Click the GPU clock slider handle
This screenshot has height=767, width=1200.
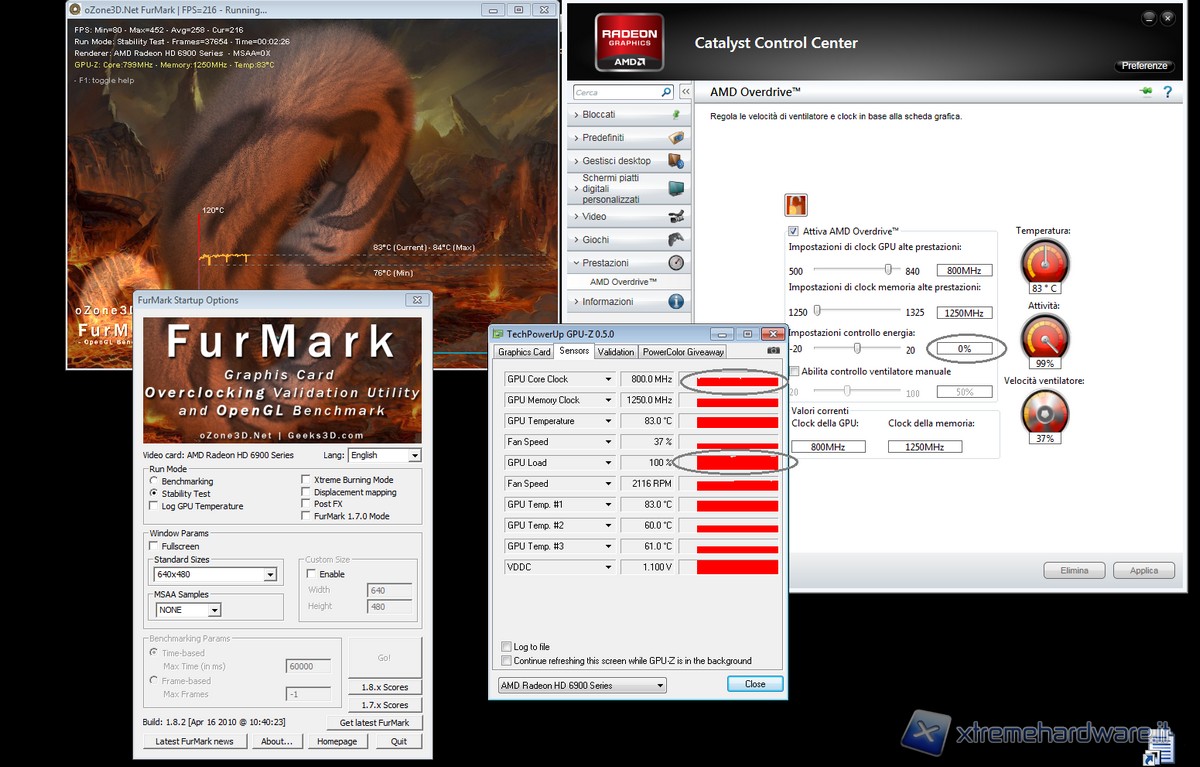(x=887, y=270)
